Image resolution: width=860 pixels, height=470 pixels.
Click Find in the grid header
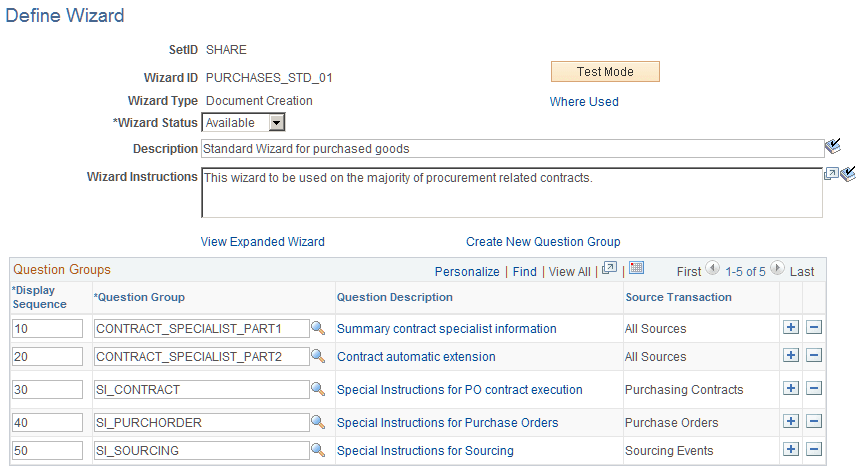(524, 271)
